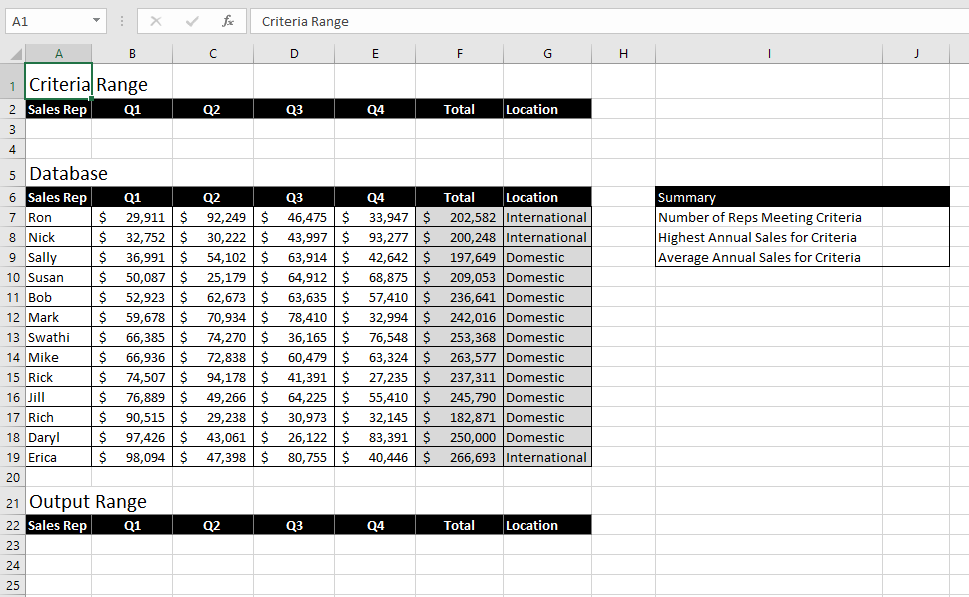Open the Name Box dropdown arrow

click(96, 21)
